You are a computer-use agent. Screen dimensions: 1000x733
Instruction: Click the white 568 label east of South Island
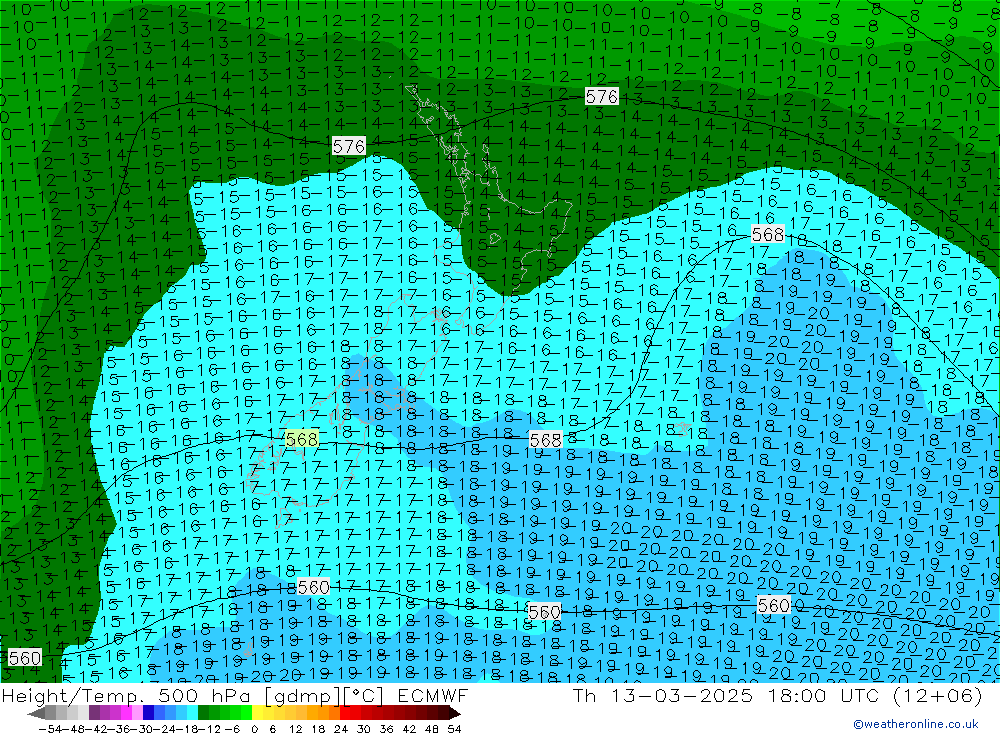(x=545, y=440)
